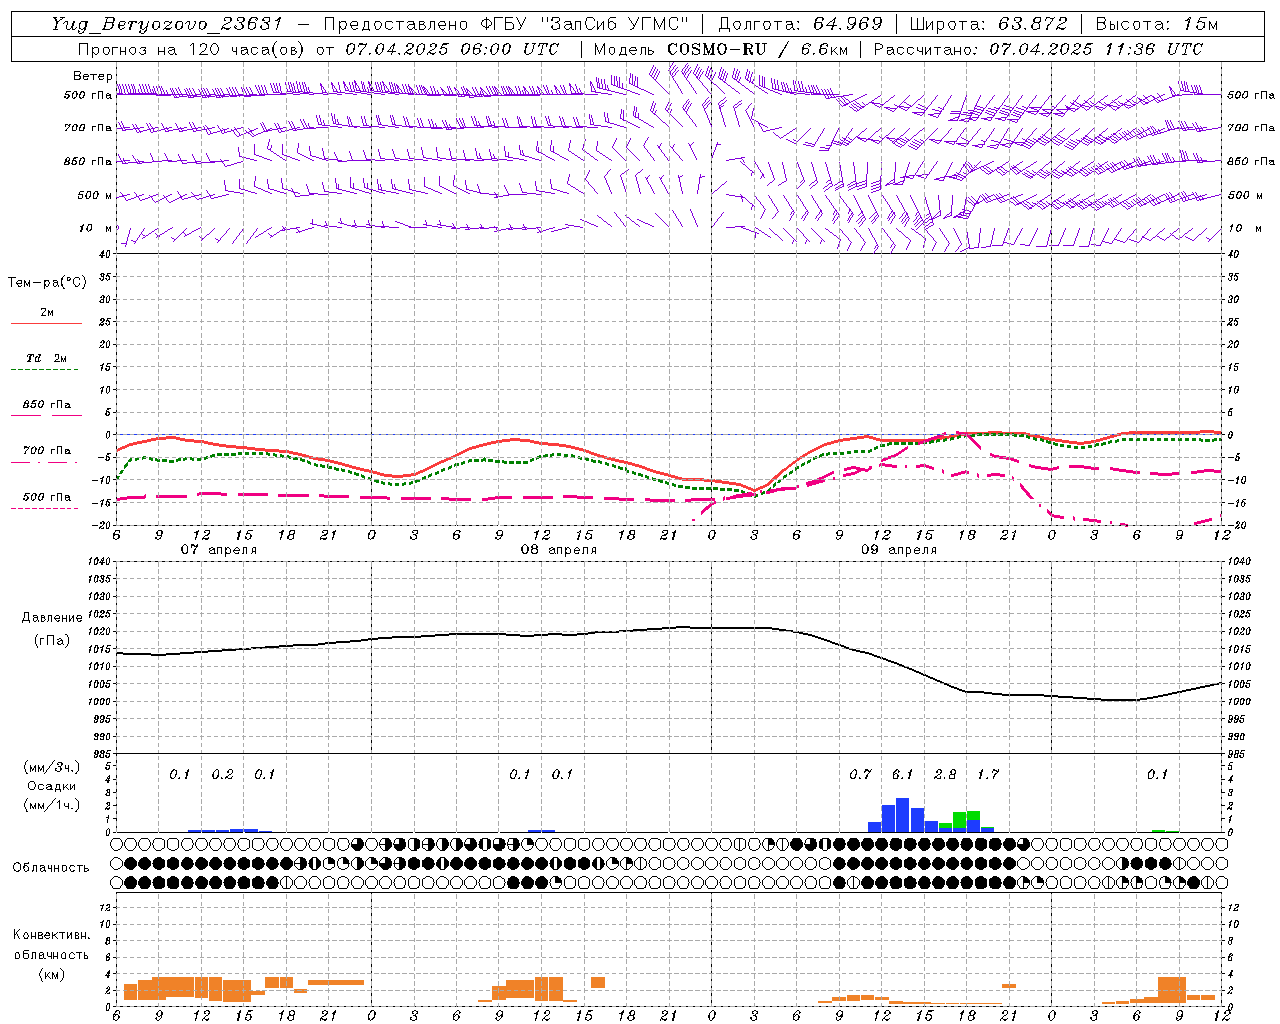This screenshot has height=1024, width=1280.
Task: Click the Ветер wind panel label
Action: [x=93, y=76]
